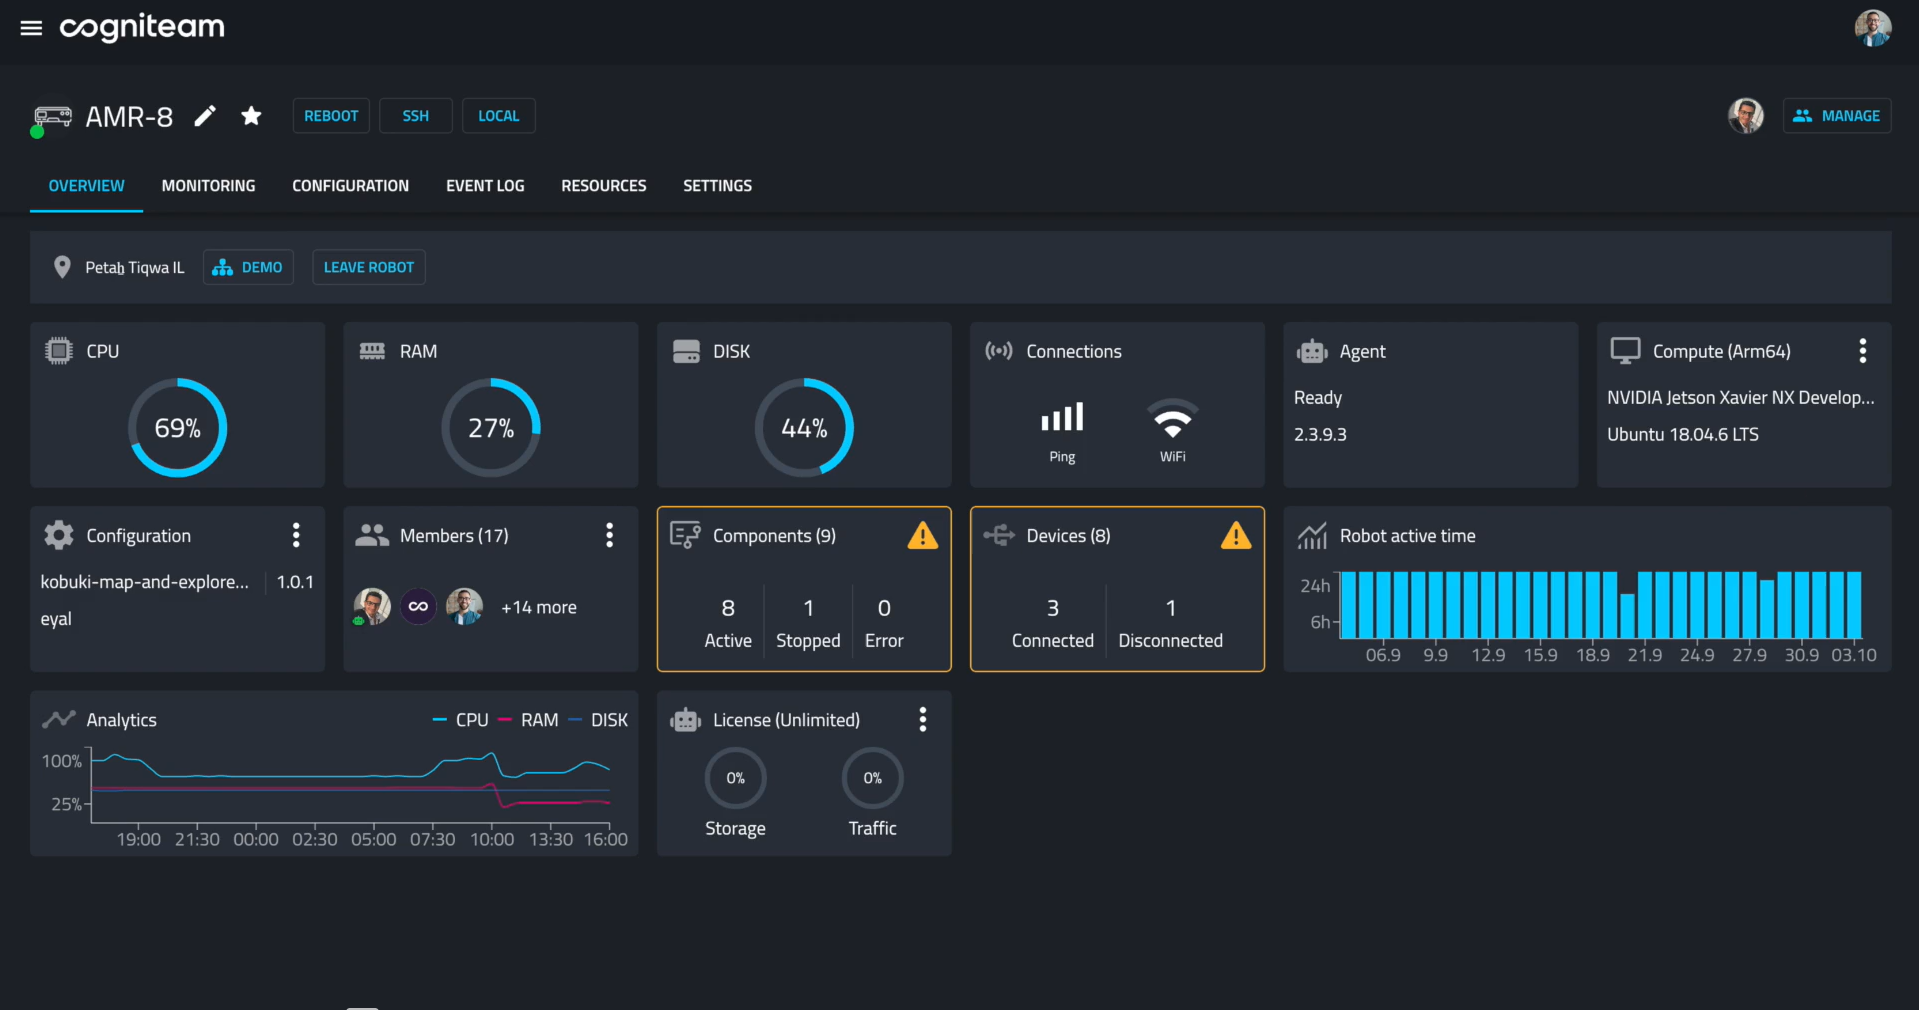This screenshot has width=1919, height=1010.
Task: Click the Compute monitor icon
Action: coord(1625,351)
